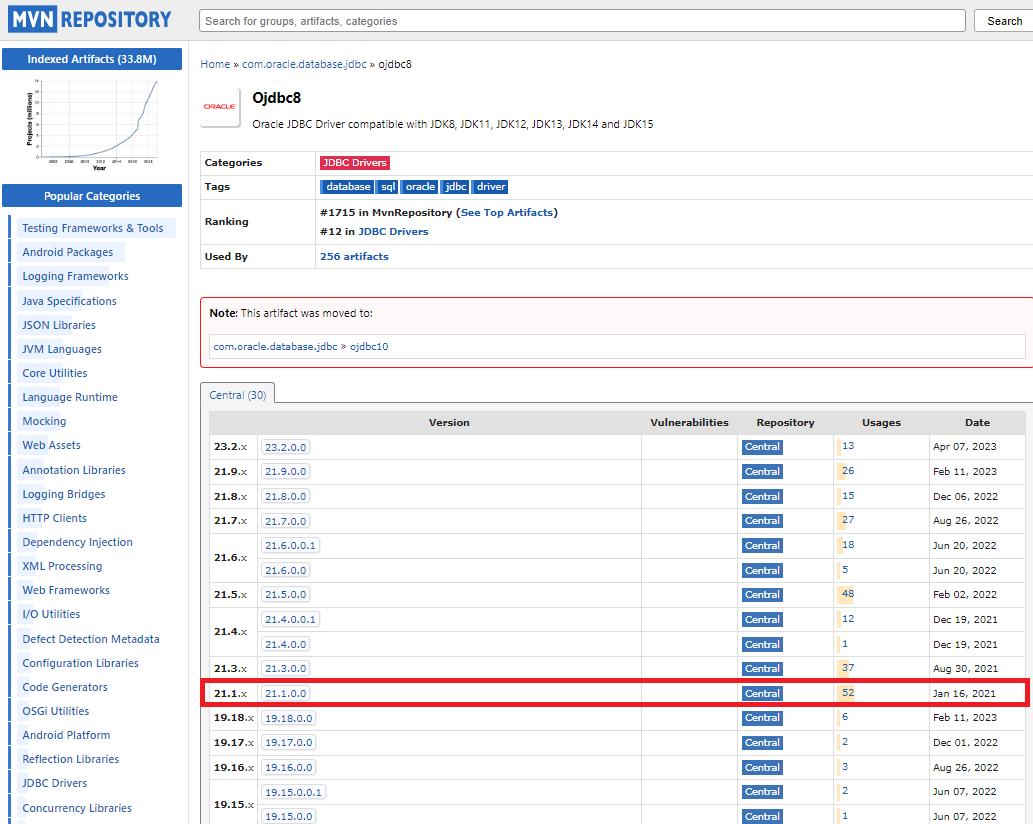Open XML Processing category
The image size is (1033, 824).
pos(62,566)
